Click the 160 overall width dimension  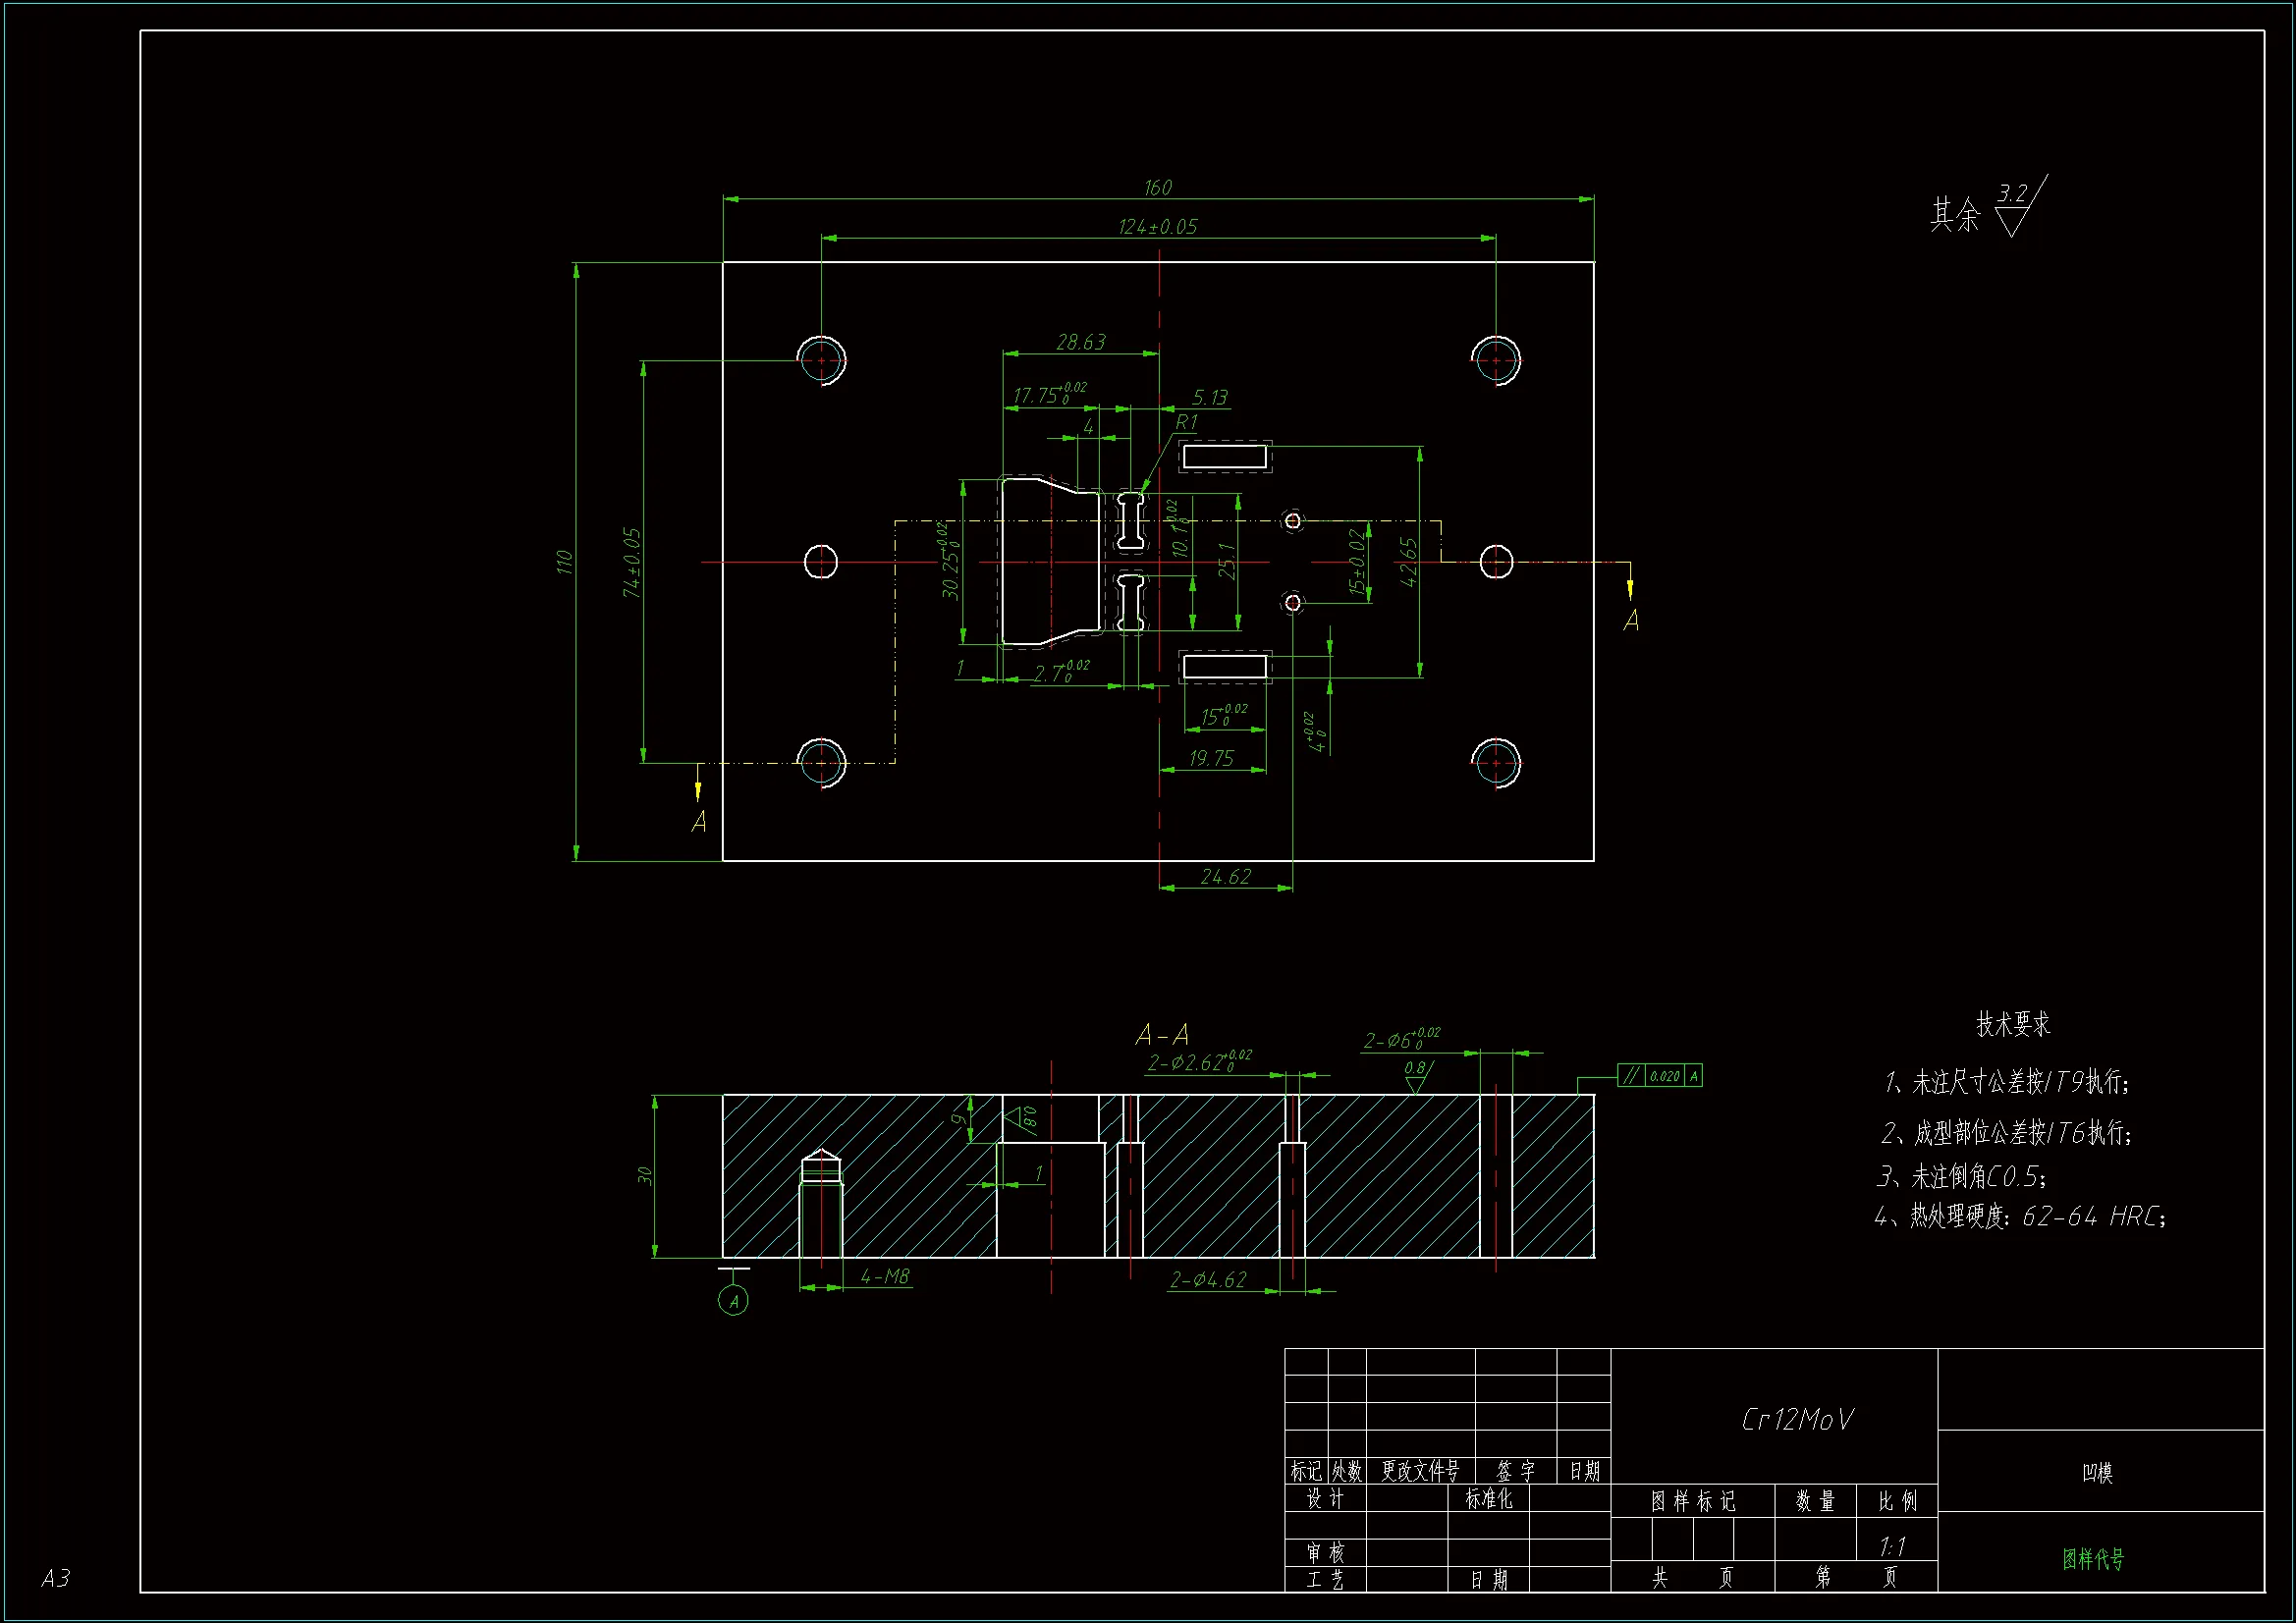[x=1157, y=188]
